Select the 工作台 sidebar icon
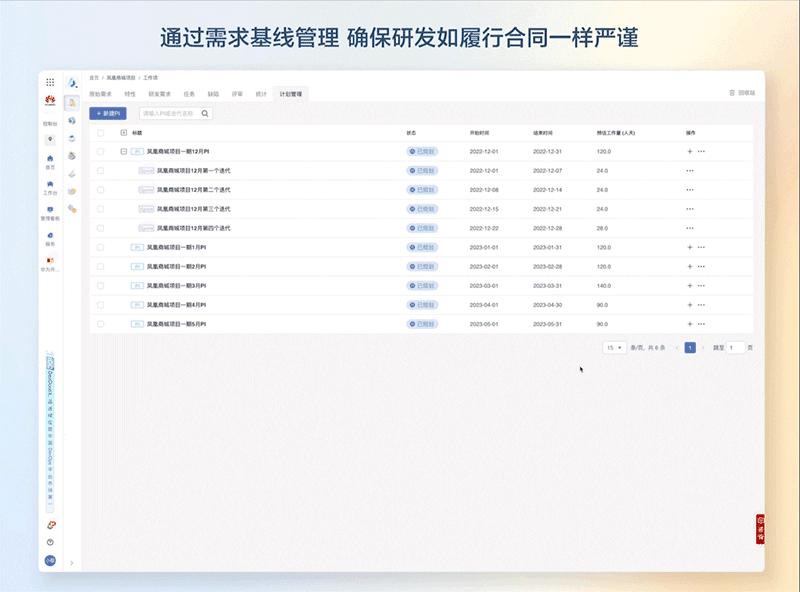 [48, 184]
